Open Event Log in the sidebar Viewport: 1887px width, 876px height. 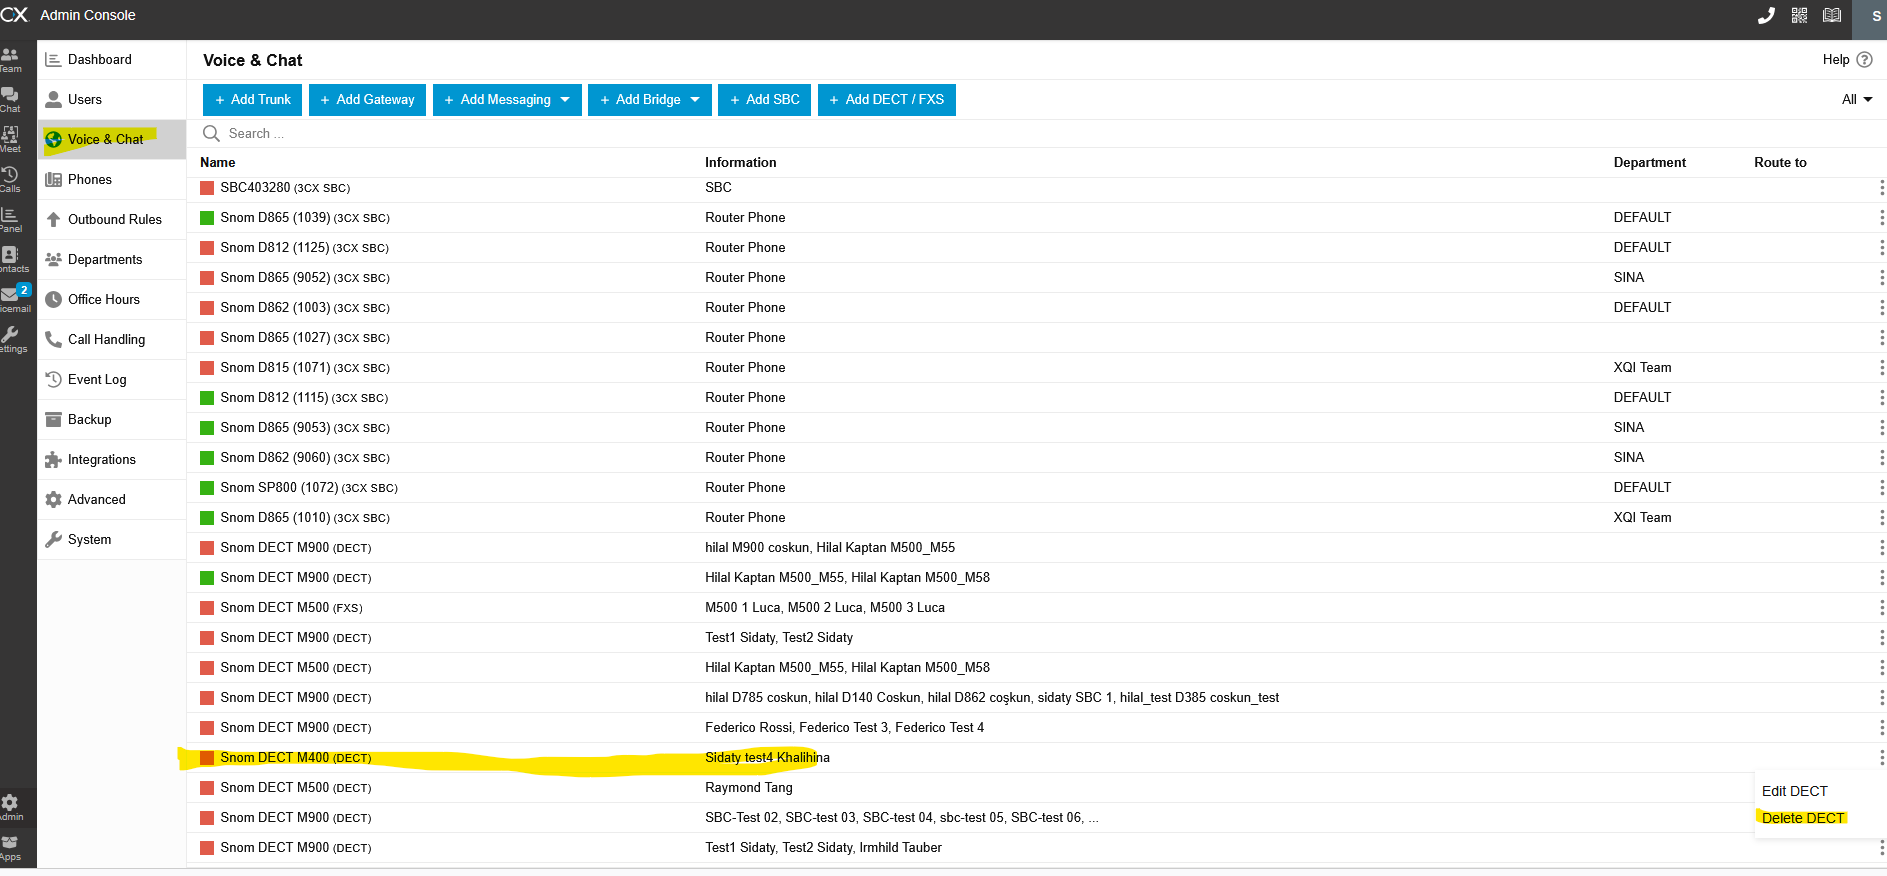pos(112,380)
